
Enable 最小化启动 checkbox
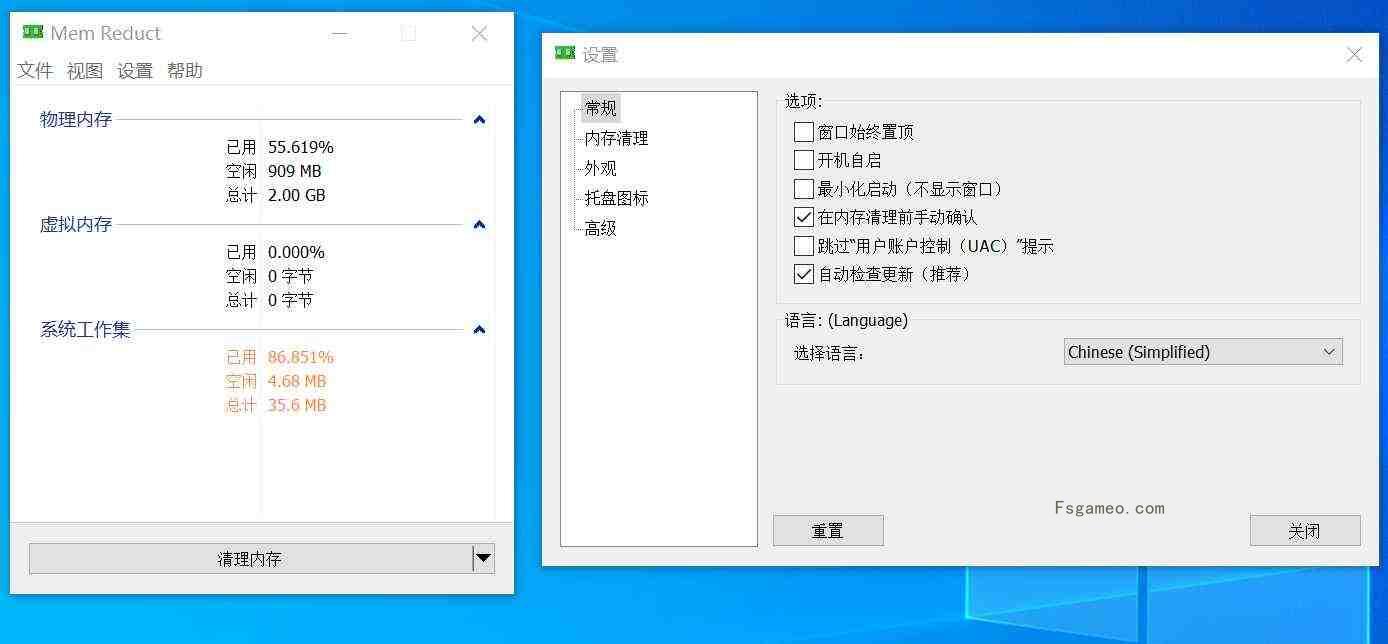[804, 189]
